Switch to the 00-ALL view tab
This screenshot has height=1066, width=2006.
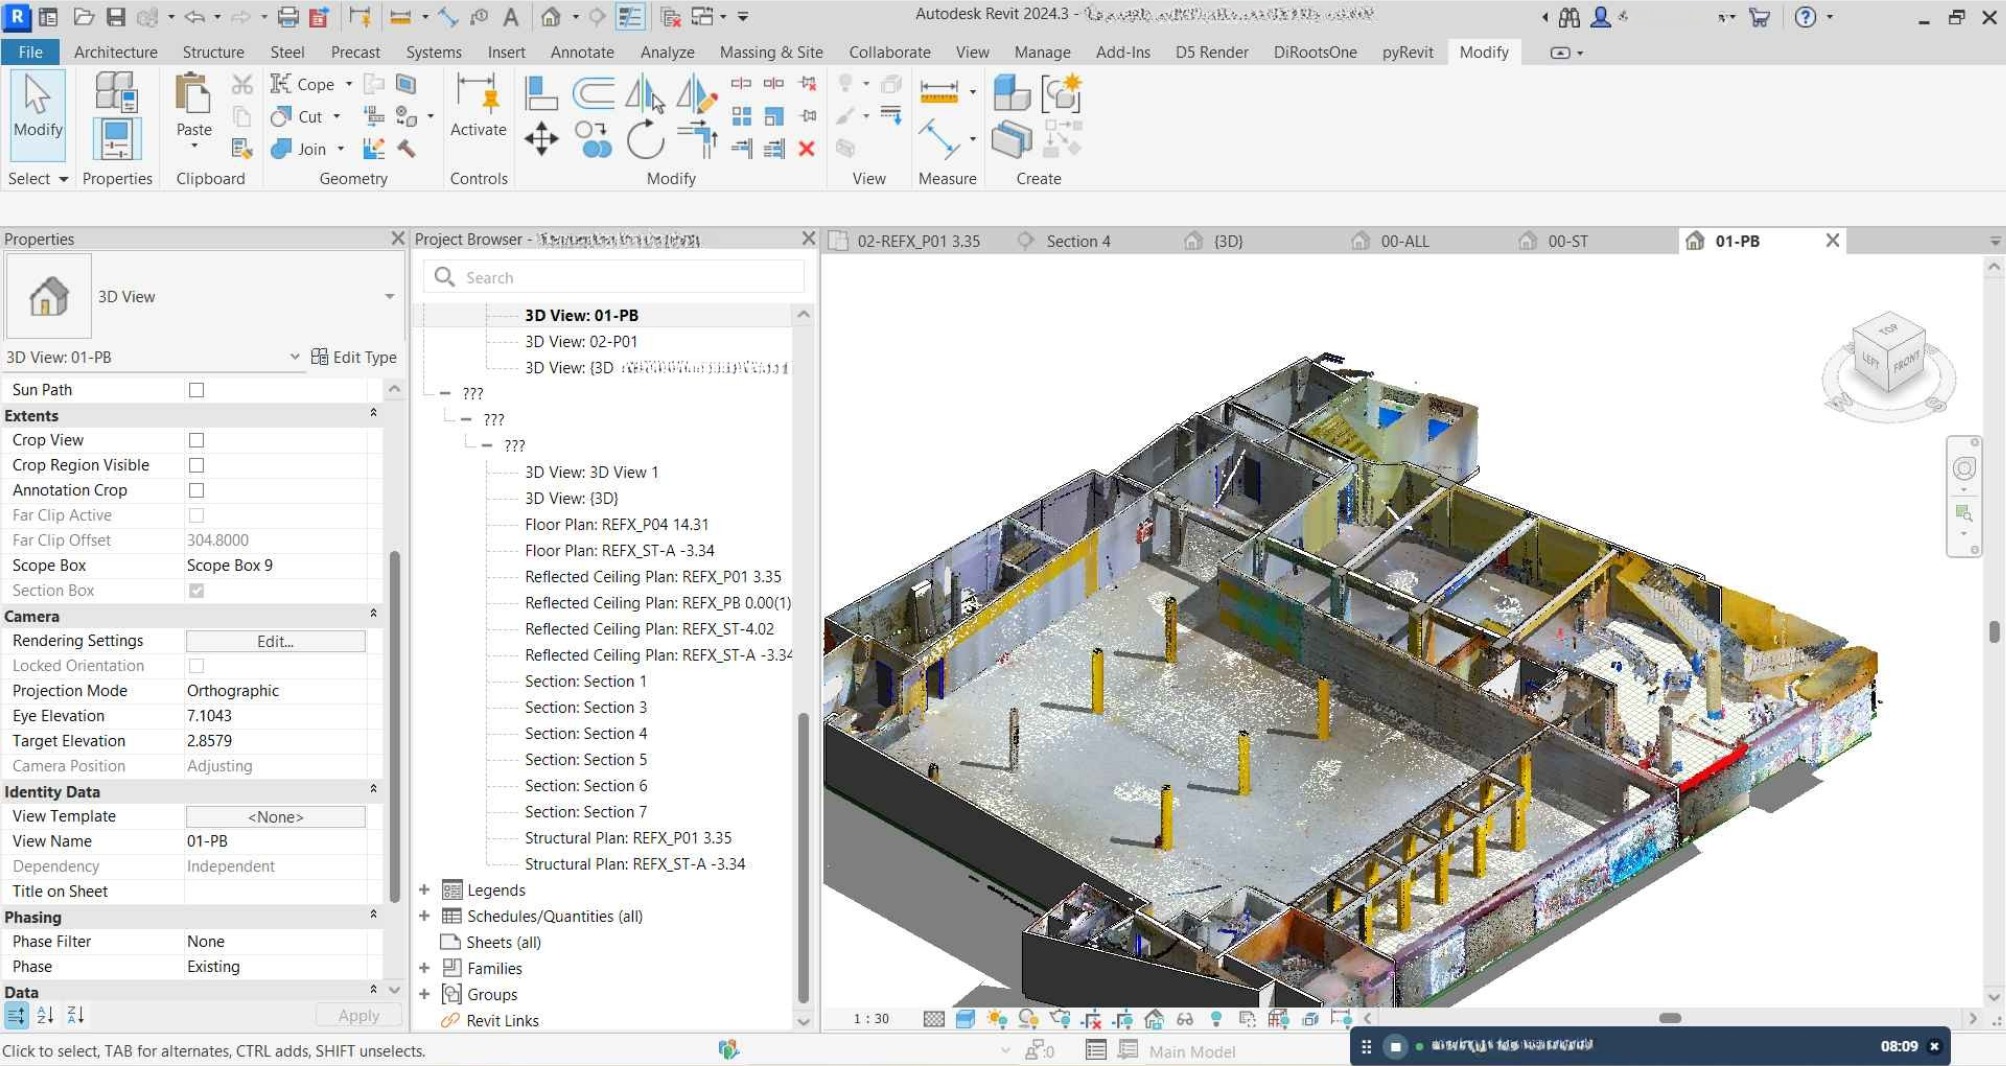click(x=1404, y=241)
